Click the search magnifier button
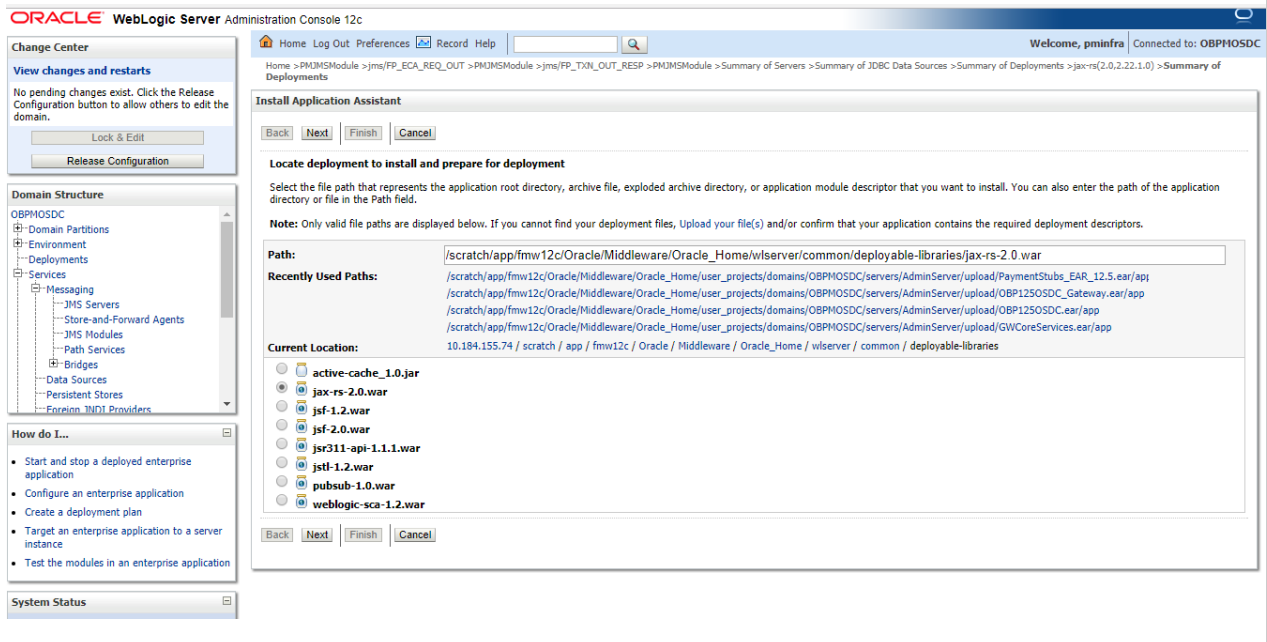The height and width of the screenshot is (642, 1267). point(634,44)
